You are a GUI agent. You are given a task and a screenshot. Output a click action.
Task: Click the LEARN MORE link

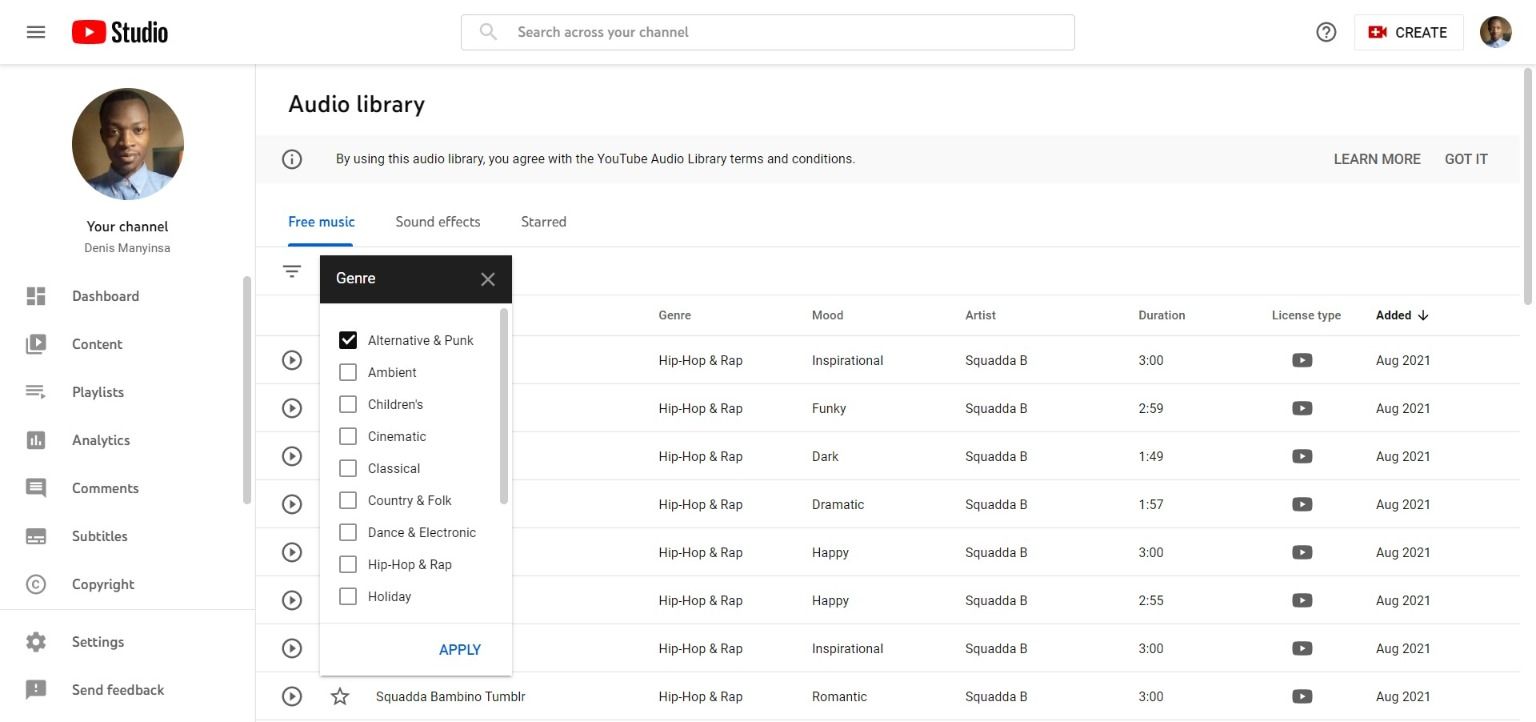click(x=1376, y=159)
